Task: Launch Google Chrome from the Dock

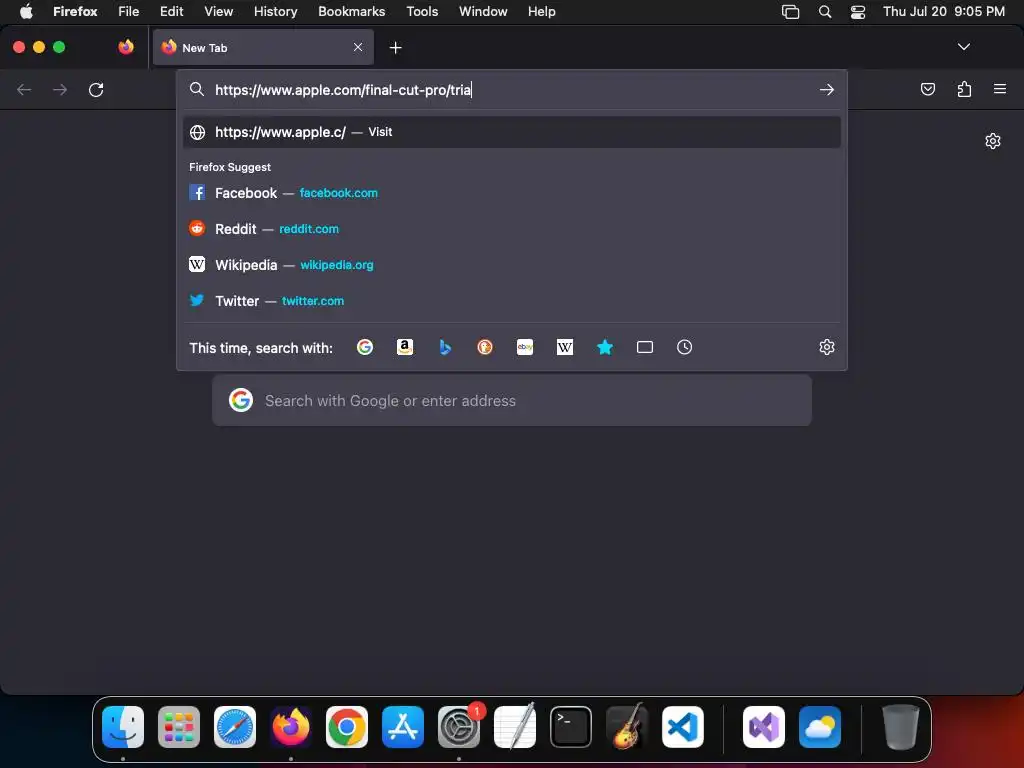Action: pos(347,727)
